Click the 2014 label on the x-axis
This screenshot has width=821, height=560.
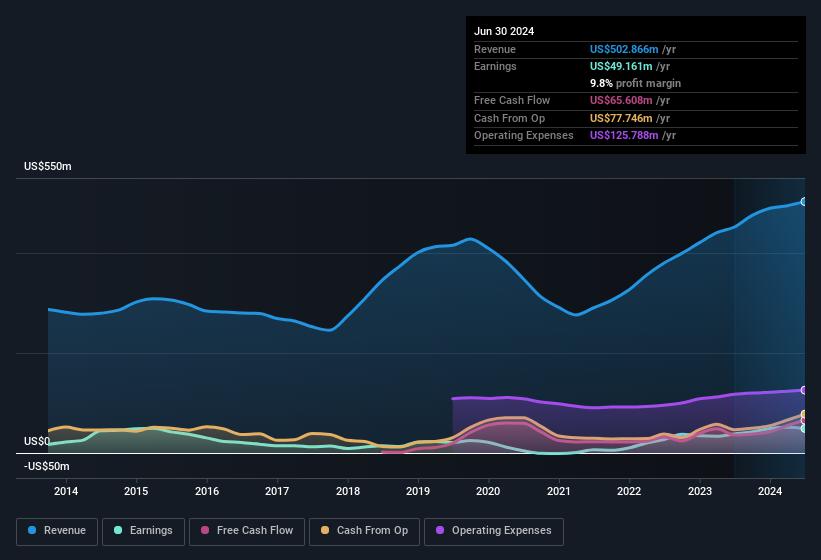coord(66,491)
